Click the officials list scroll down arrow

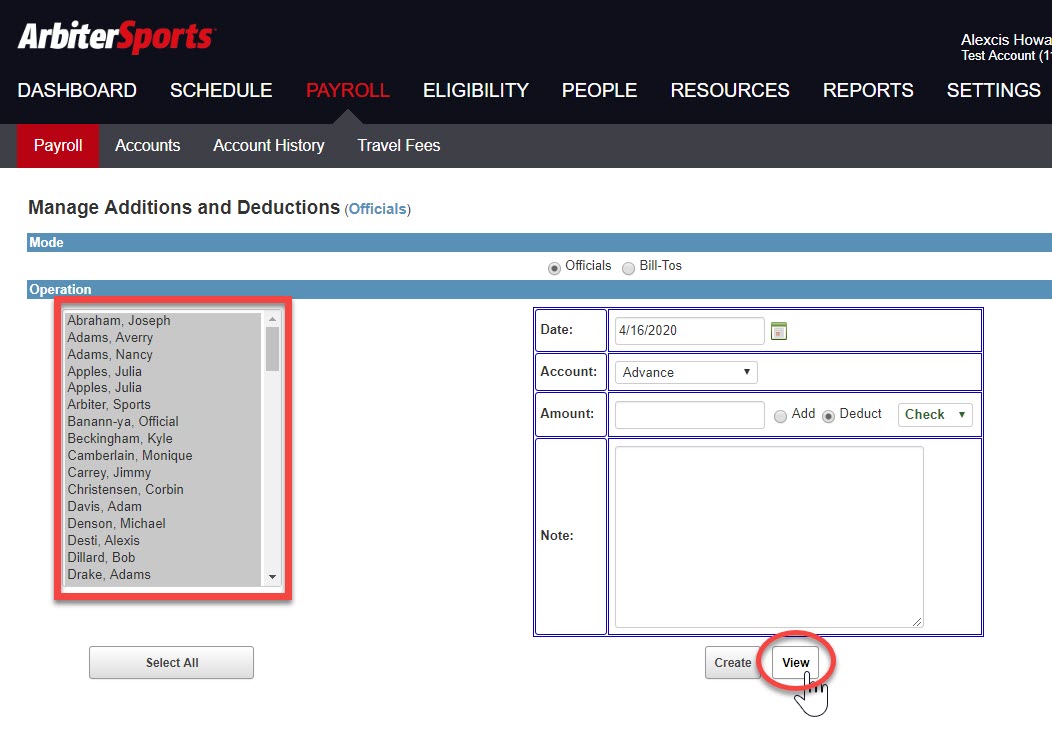[272, 577]
